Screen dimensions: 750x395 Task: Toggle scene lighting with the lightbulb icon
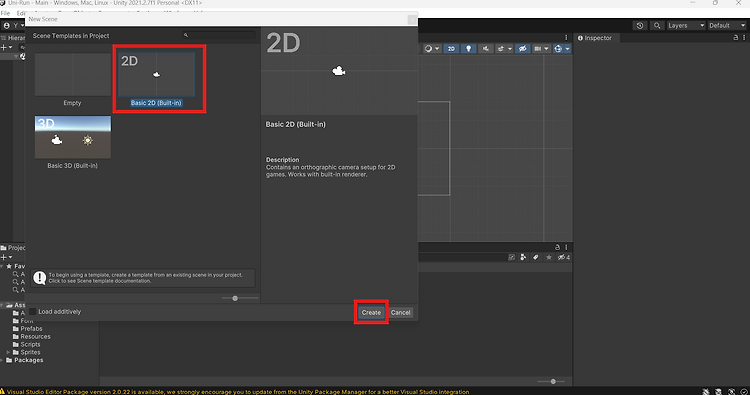[468, 49]
